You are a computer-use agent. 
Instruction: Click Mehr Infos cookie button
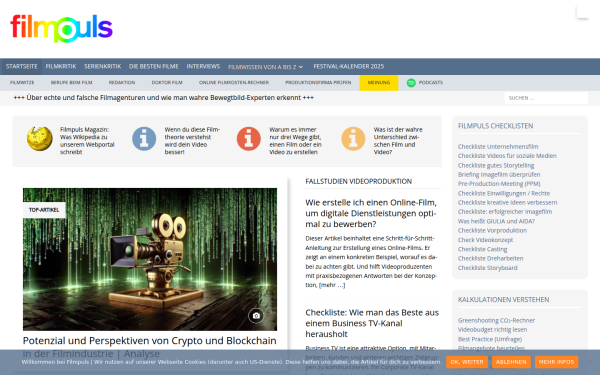(556, 362)
